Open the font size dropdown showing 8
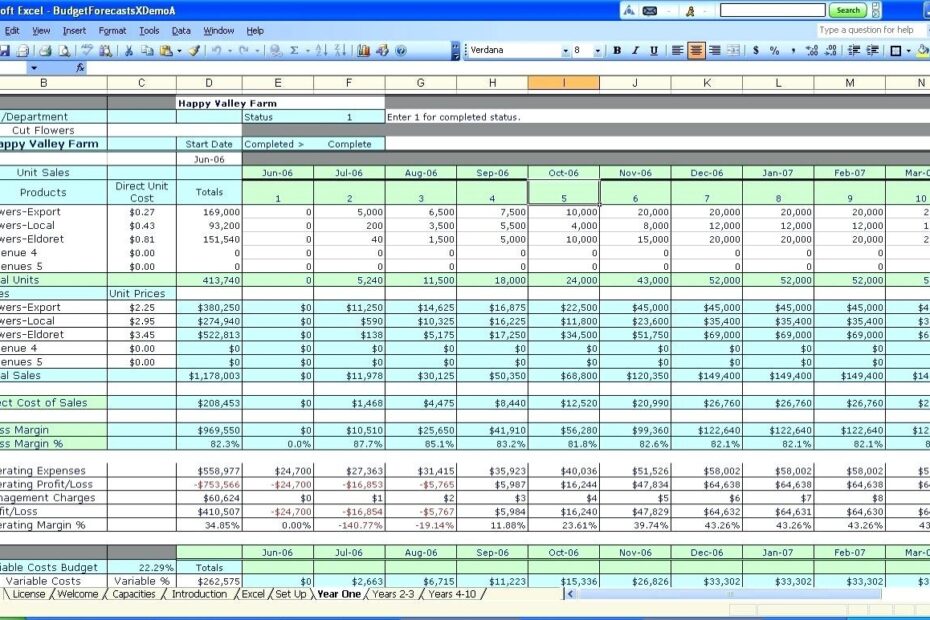Viewport: 930px width, 620px height. [x=597, y=50]
